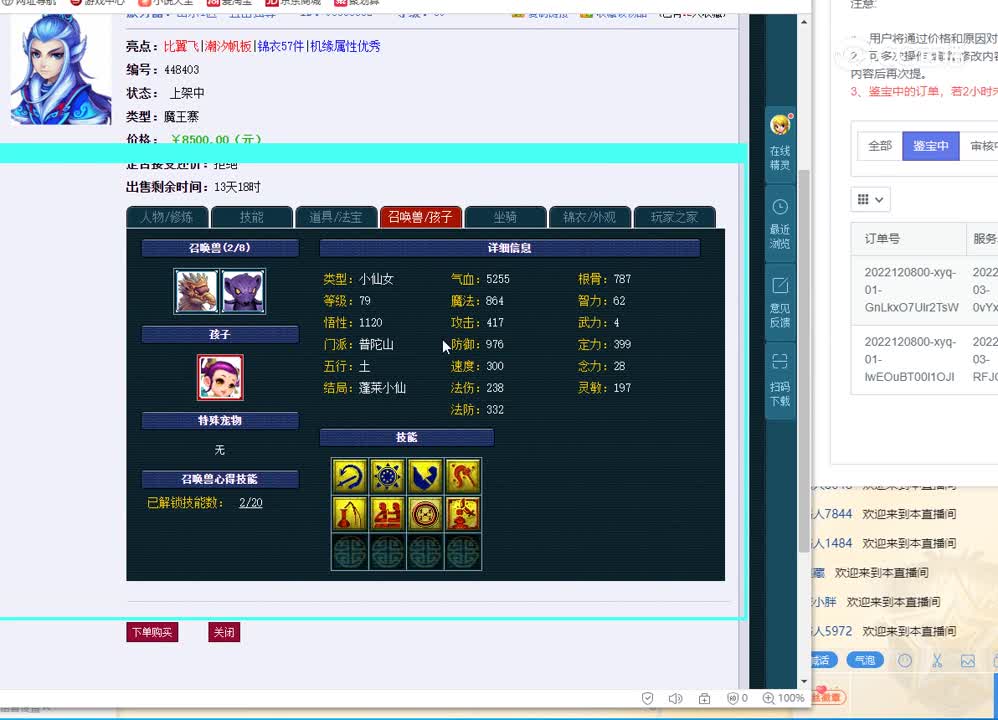Open the 意见反馈 feedback sidebar item

[780, 302]
